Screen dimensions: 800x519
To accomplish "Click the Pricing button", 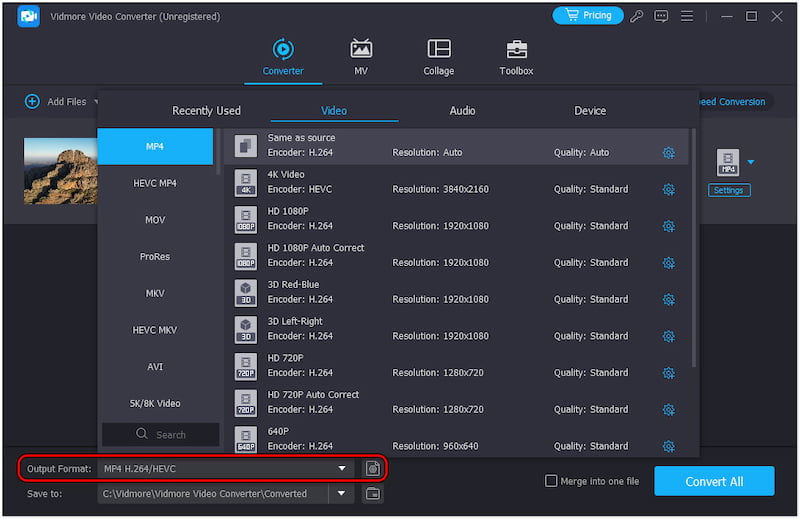I will click(x=588, y=16).
